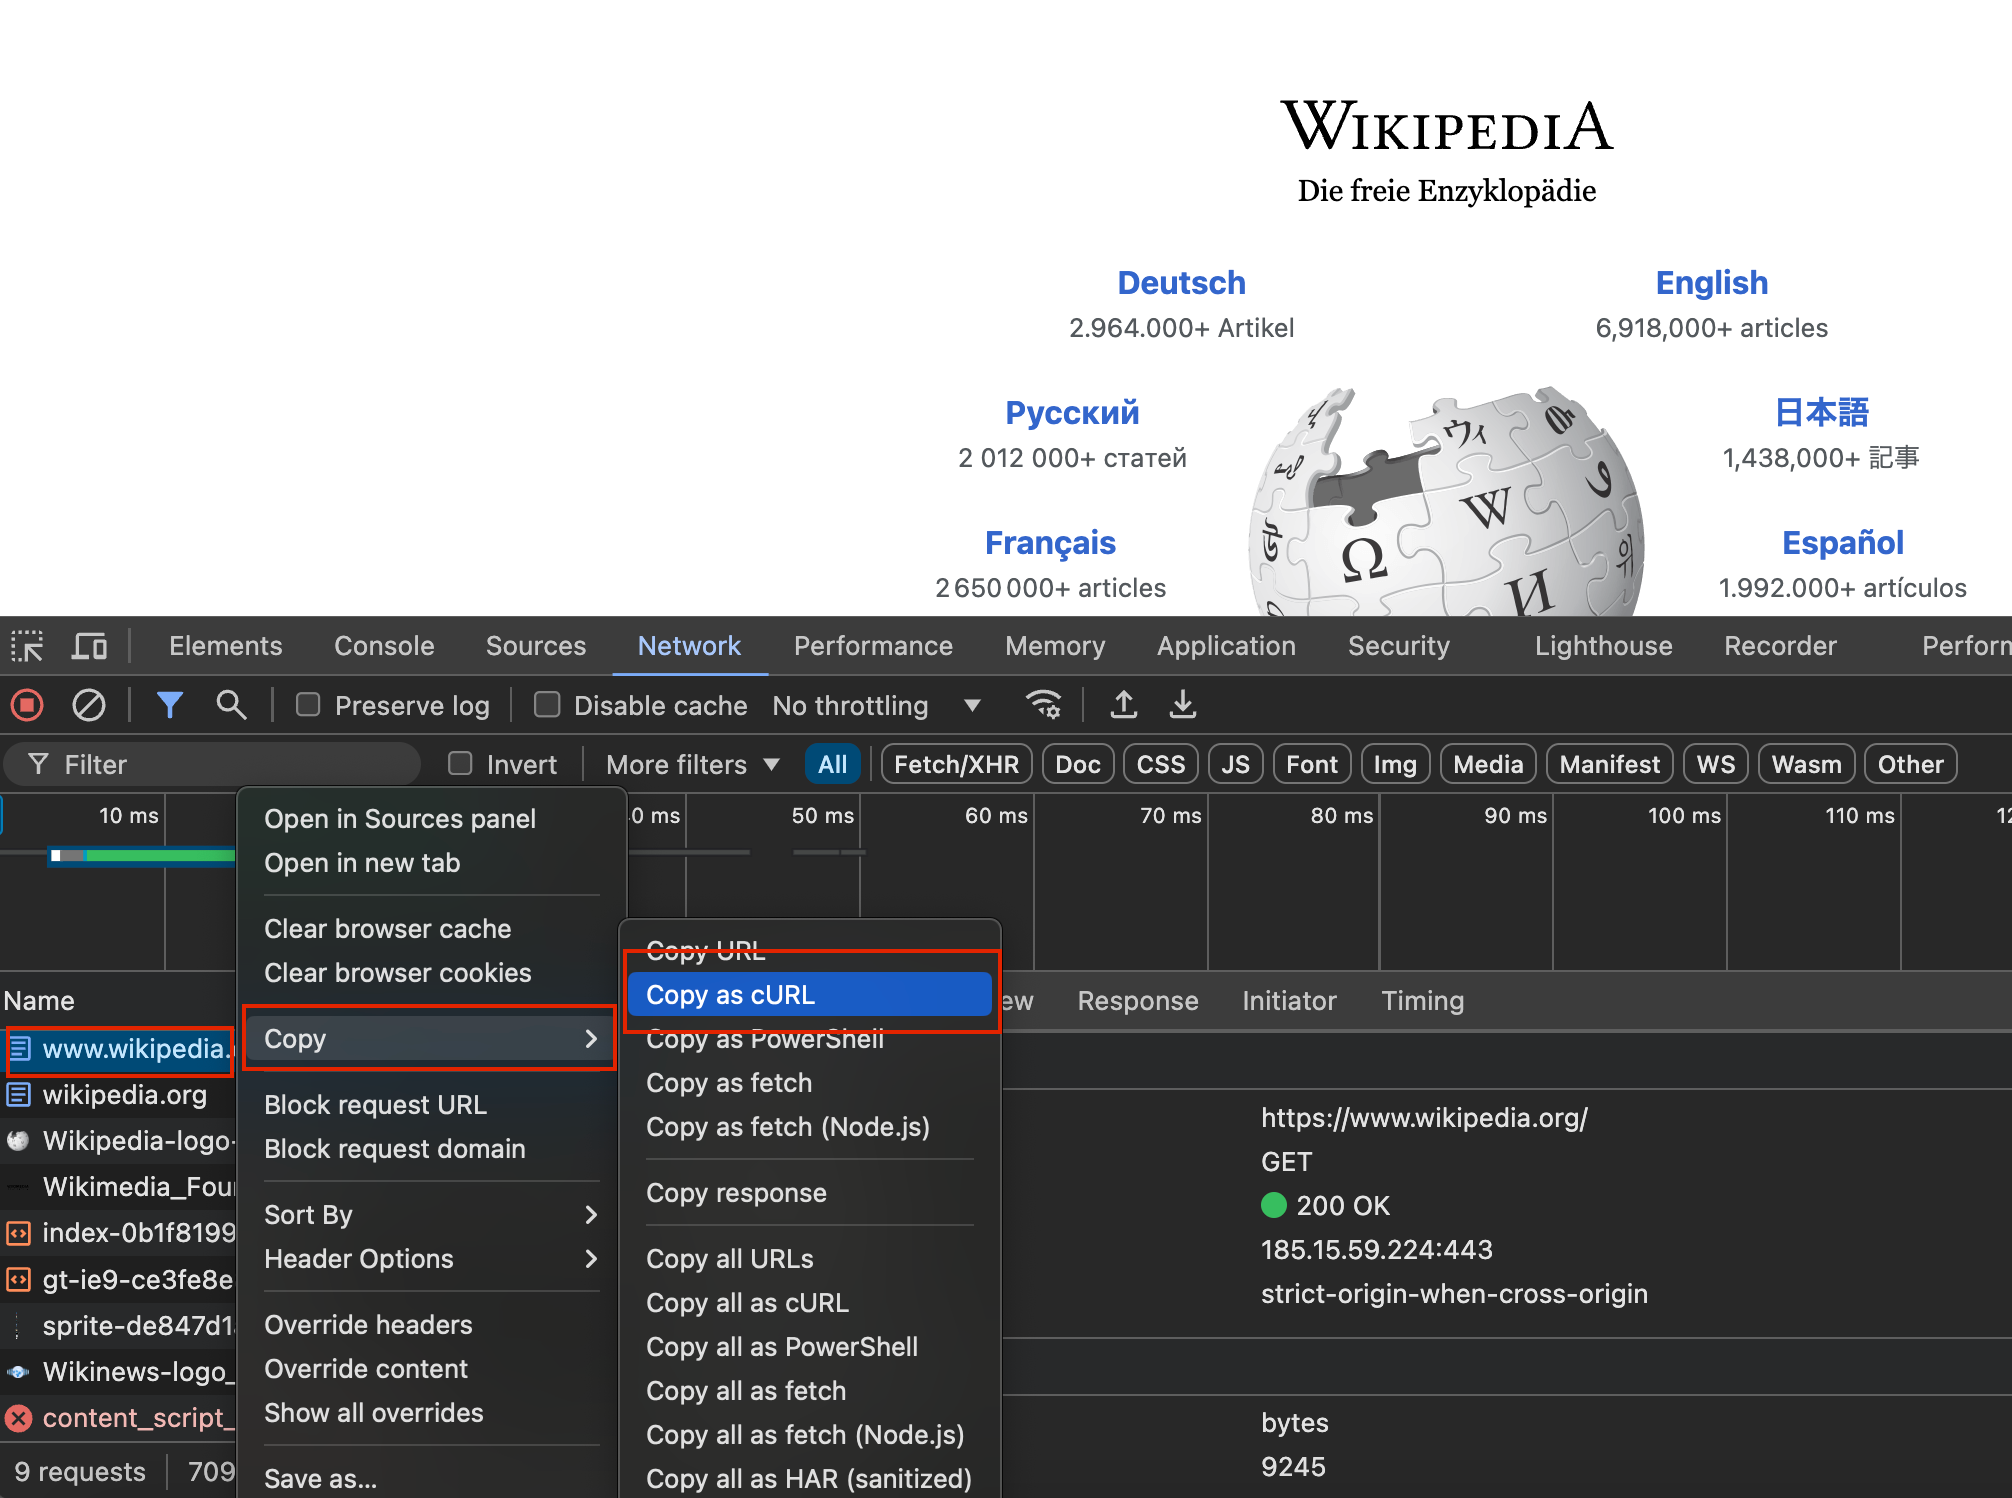Switch to the Sources panel tab
Image resolution: width=2012 pixels, height=1498 pixels.
pos(536,646)
